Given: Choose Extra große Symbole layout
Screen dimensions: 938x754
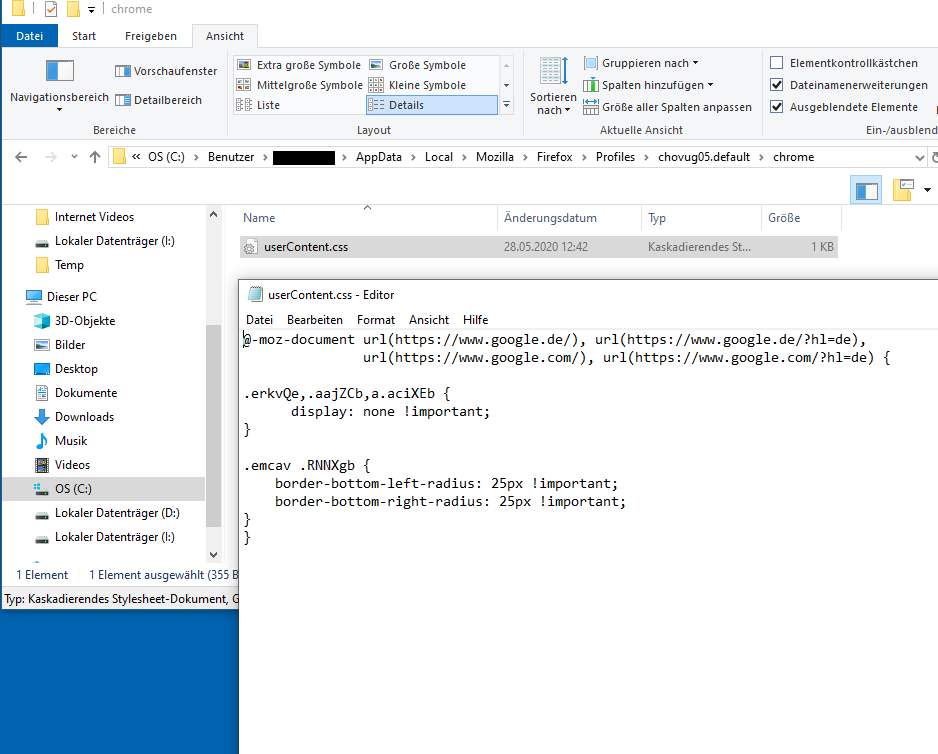Looking at the screenshot, I should 299,65.
